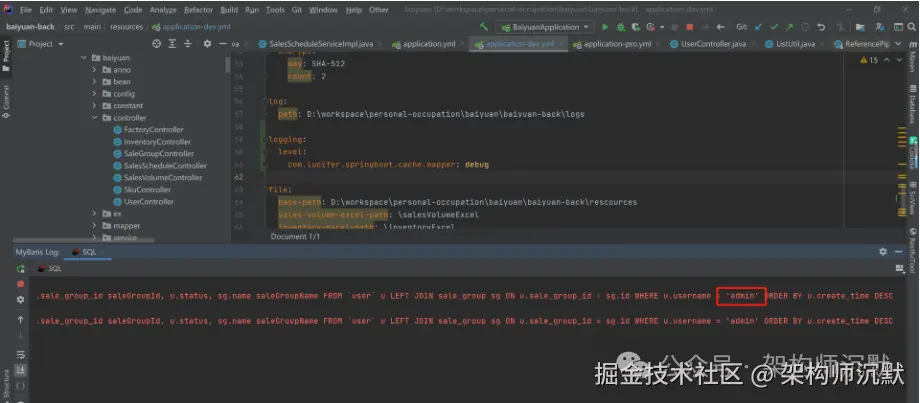The width and height of the screenshot is (920, 403).
Task: Click Git Update Project blue arrow
Action: tap(759, 27)
